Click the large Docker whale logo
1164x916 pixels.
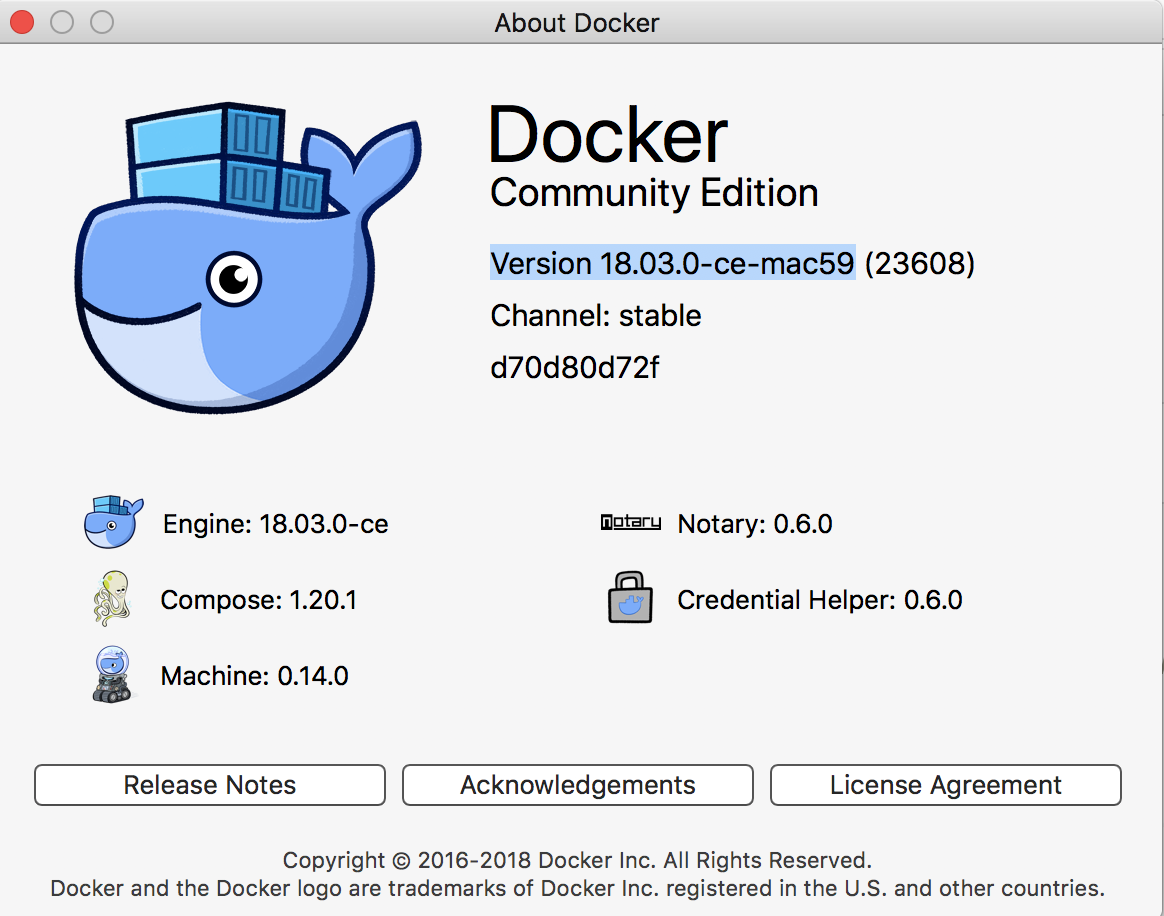tap(247, 257)
